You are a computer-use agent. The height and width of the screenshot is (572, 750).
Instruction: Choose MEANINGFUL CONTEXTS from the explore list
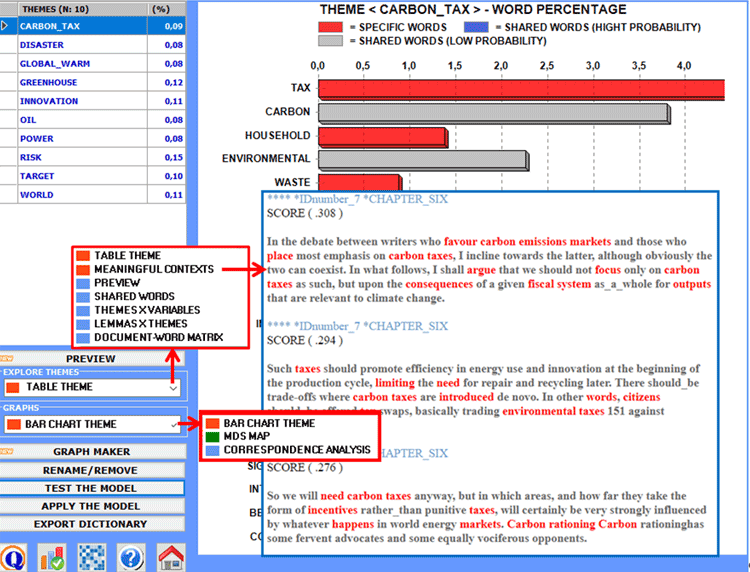146,269
